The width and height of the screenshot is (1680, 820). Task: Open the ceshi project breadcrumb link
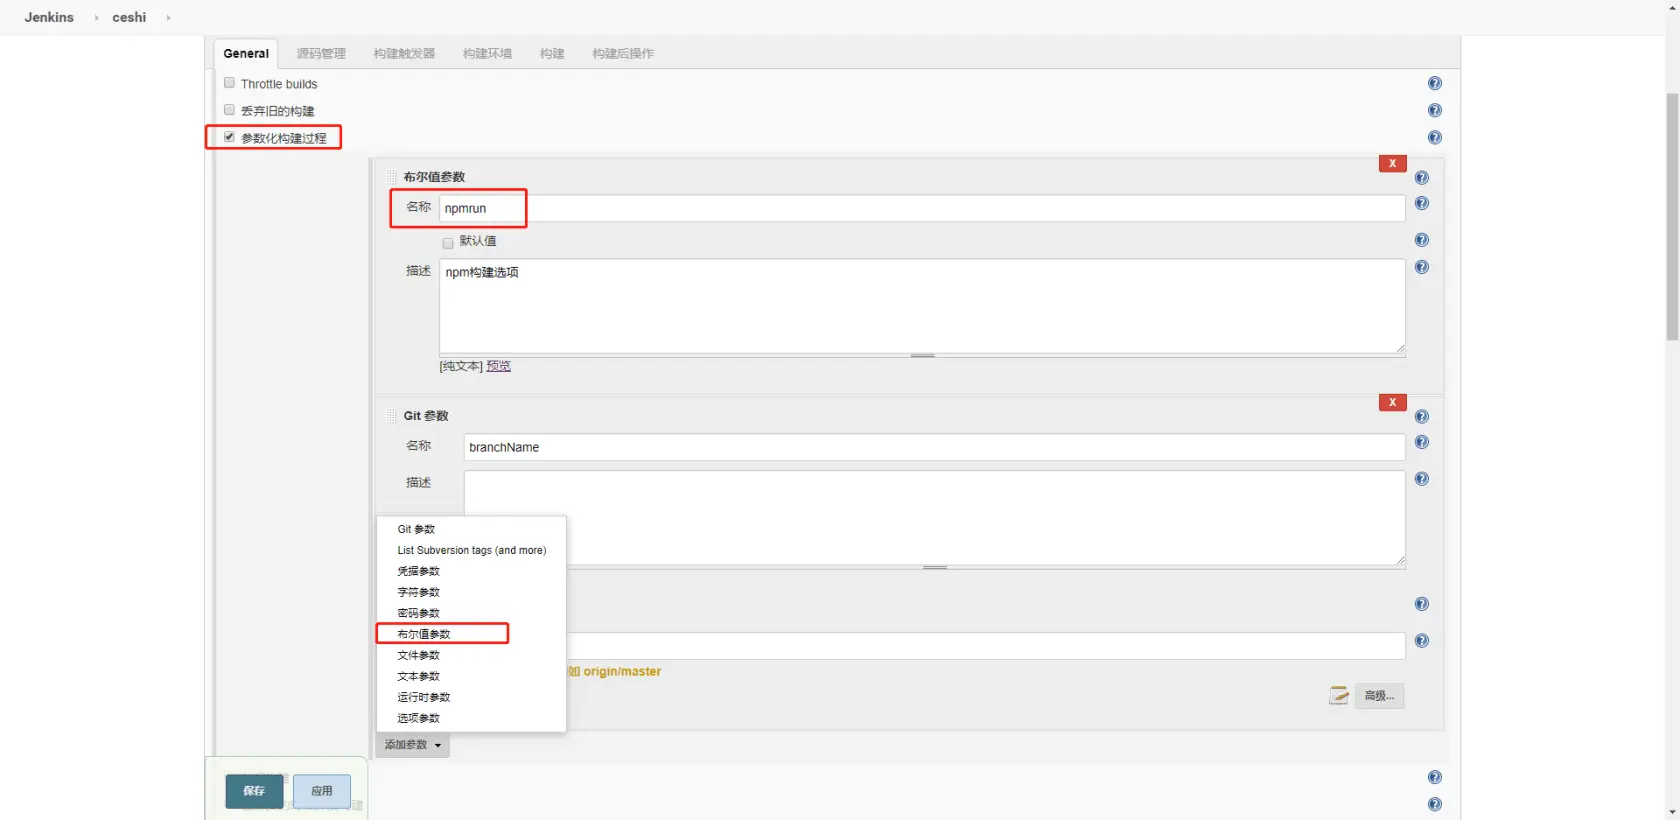129,18
